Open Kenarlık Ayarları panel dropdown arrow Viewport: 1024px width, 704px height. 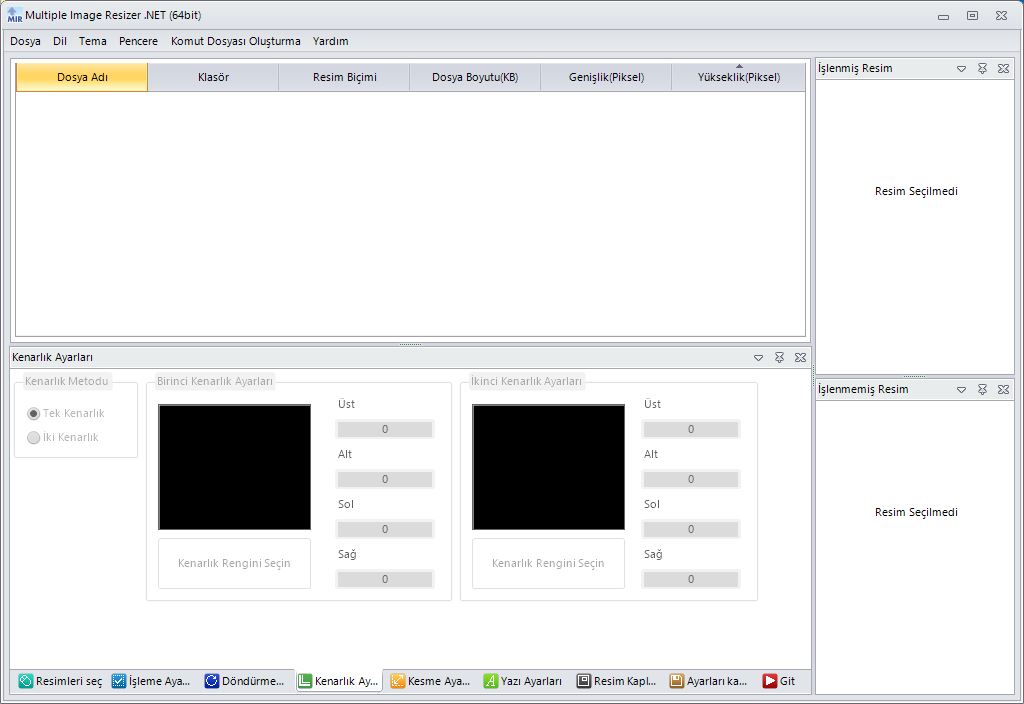coord(758,358)
